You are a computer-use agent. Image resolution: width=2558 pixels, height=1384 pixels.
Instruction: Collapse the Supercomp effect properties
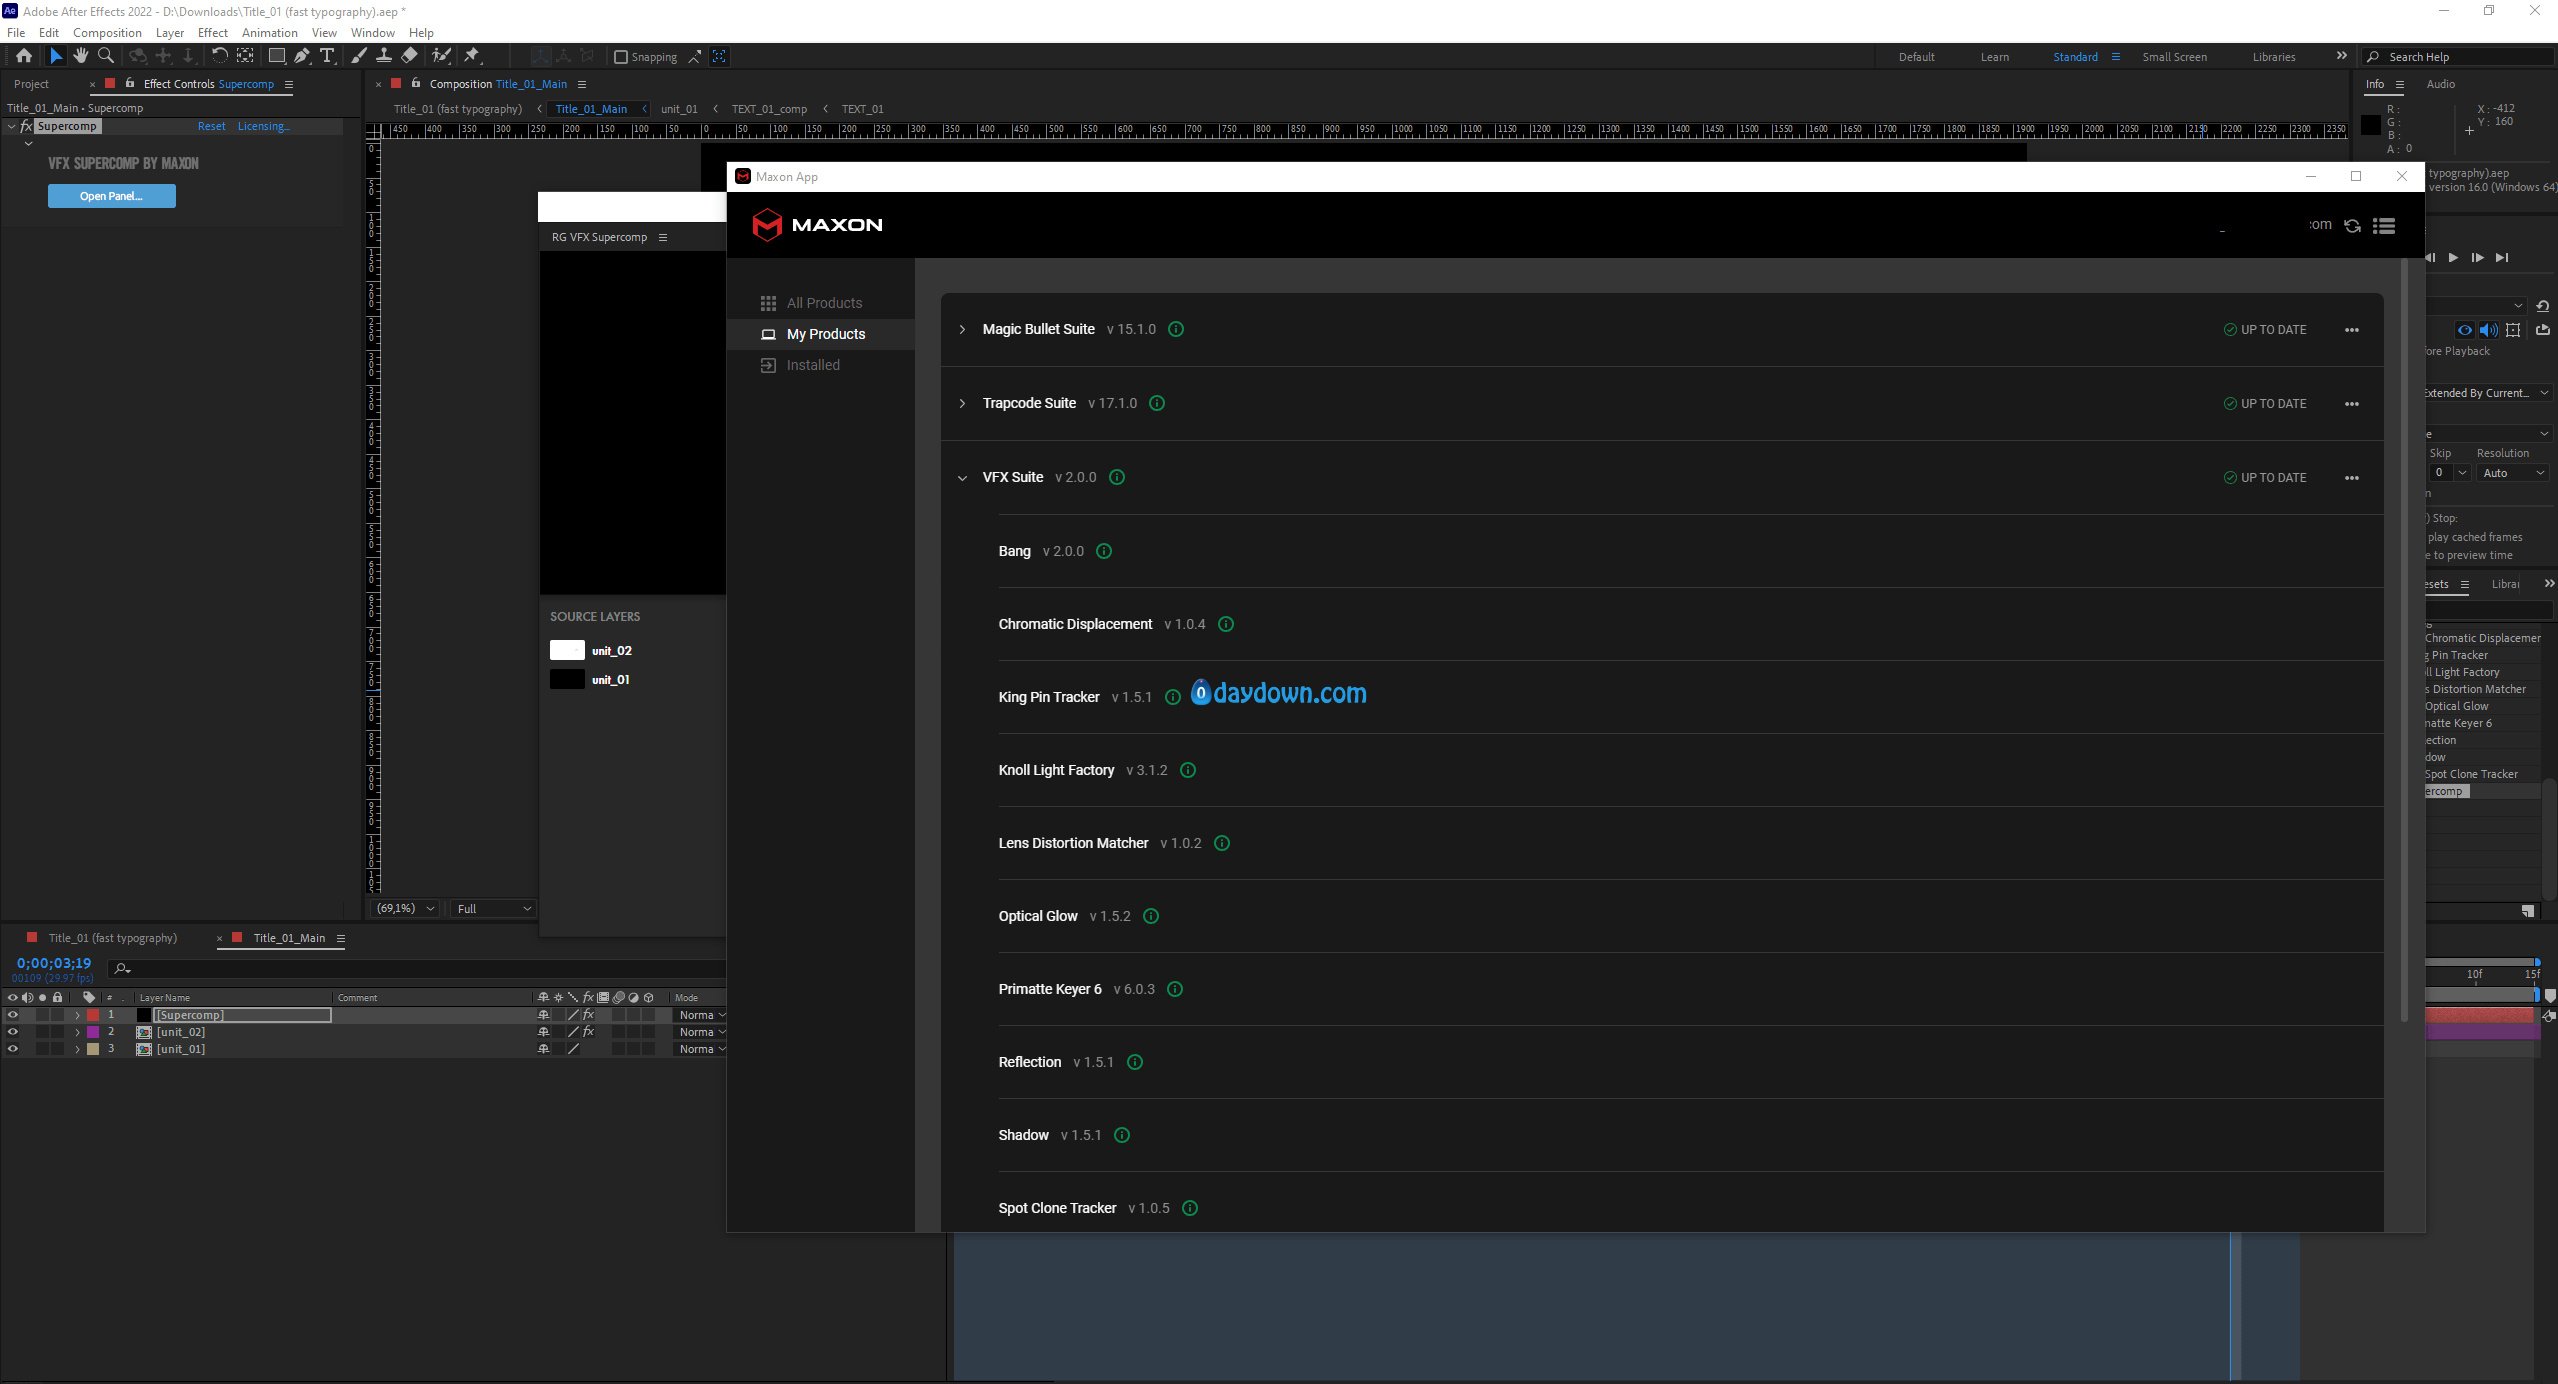[11, 126]
